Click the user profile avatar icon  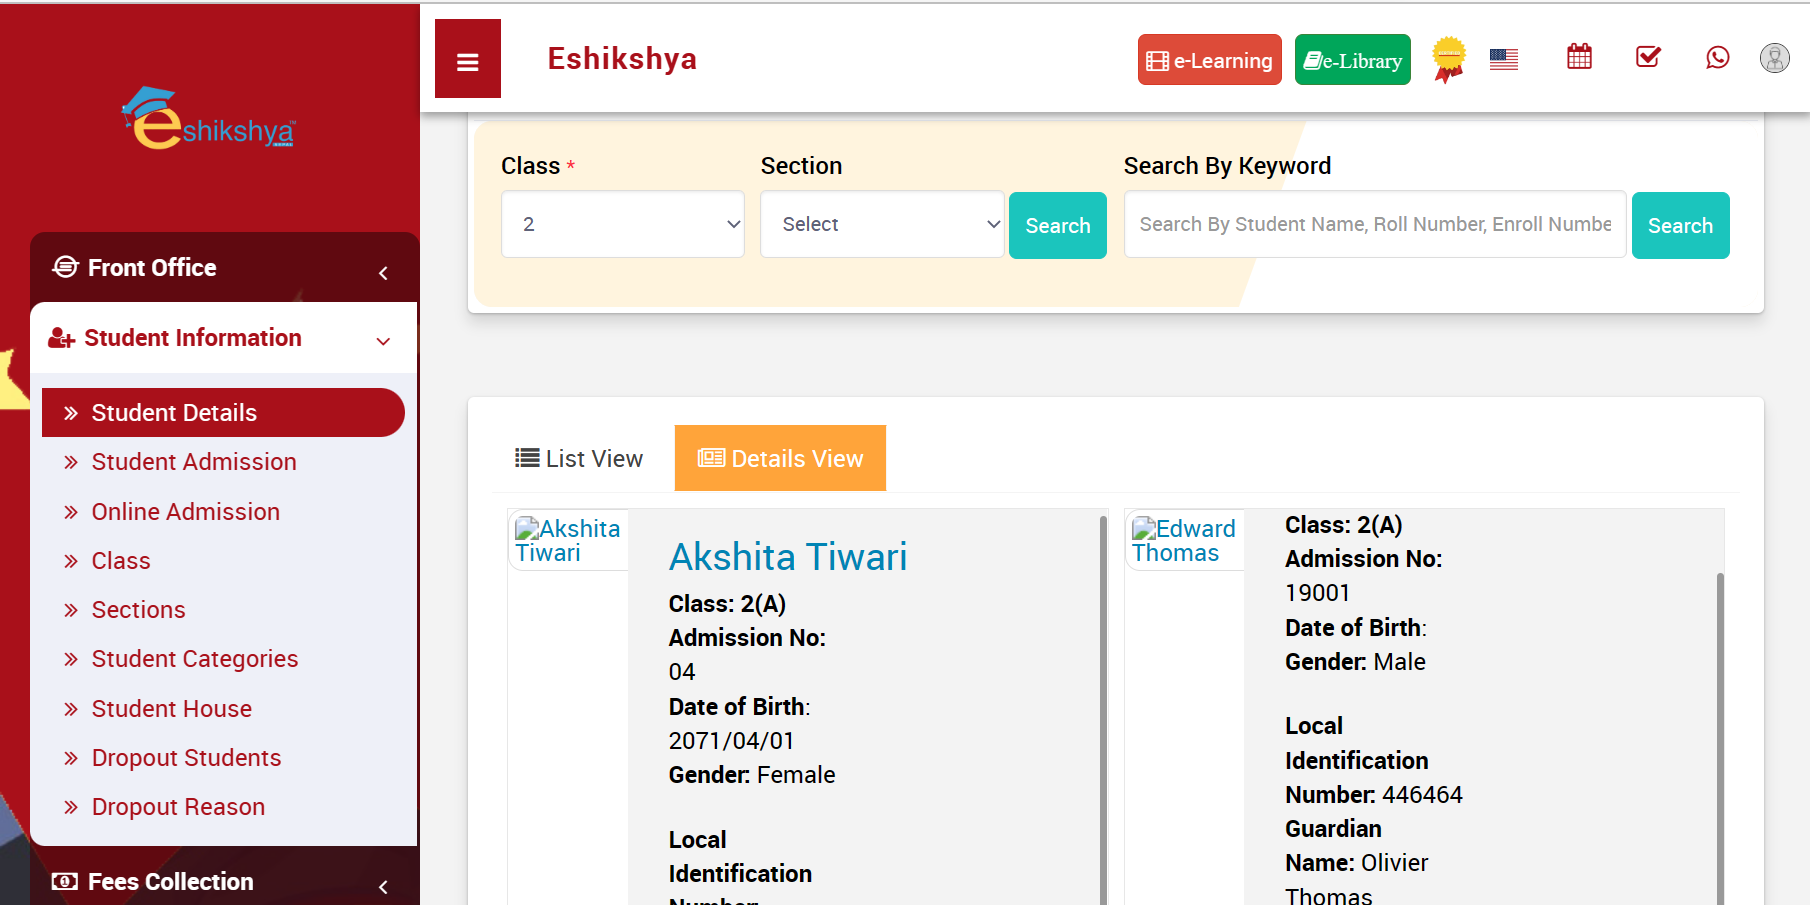pyautogui.click(x=1774, y=58)
